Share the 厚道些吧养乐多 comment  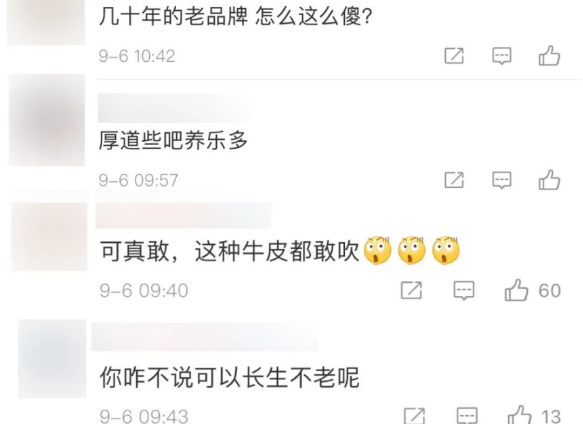(454, 180)
